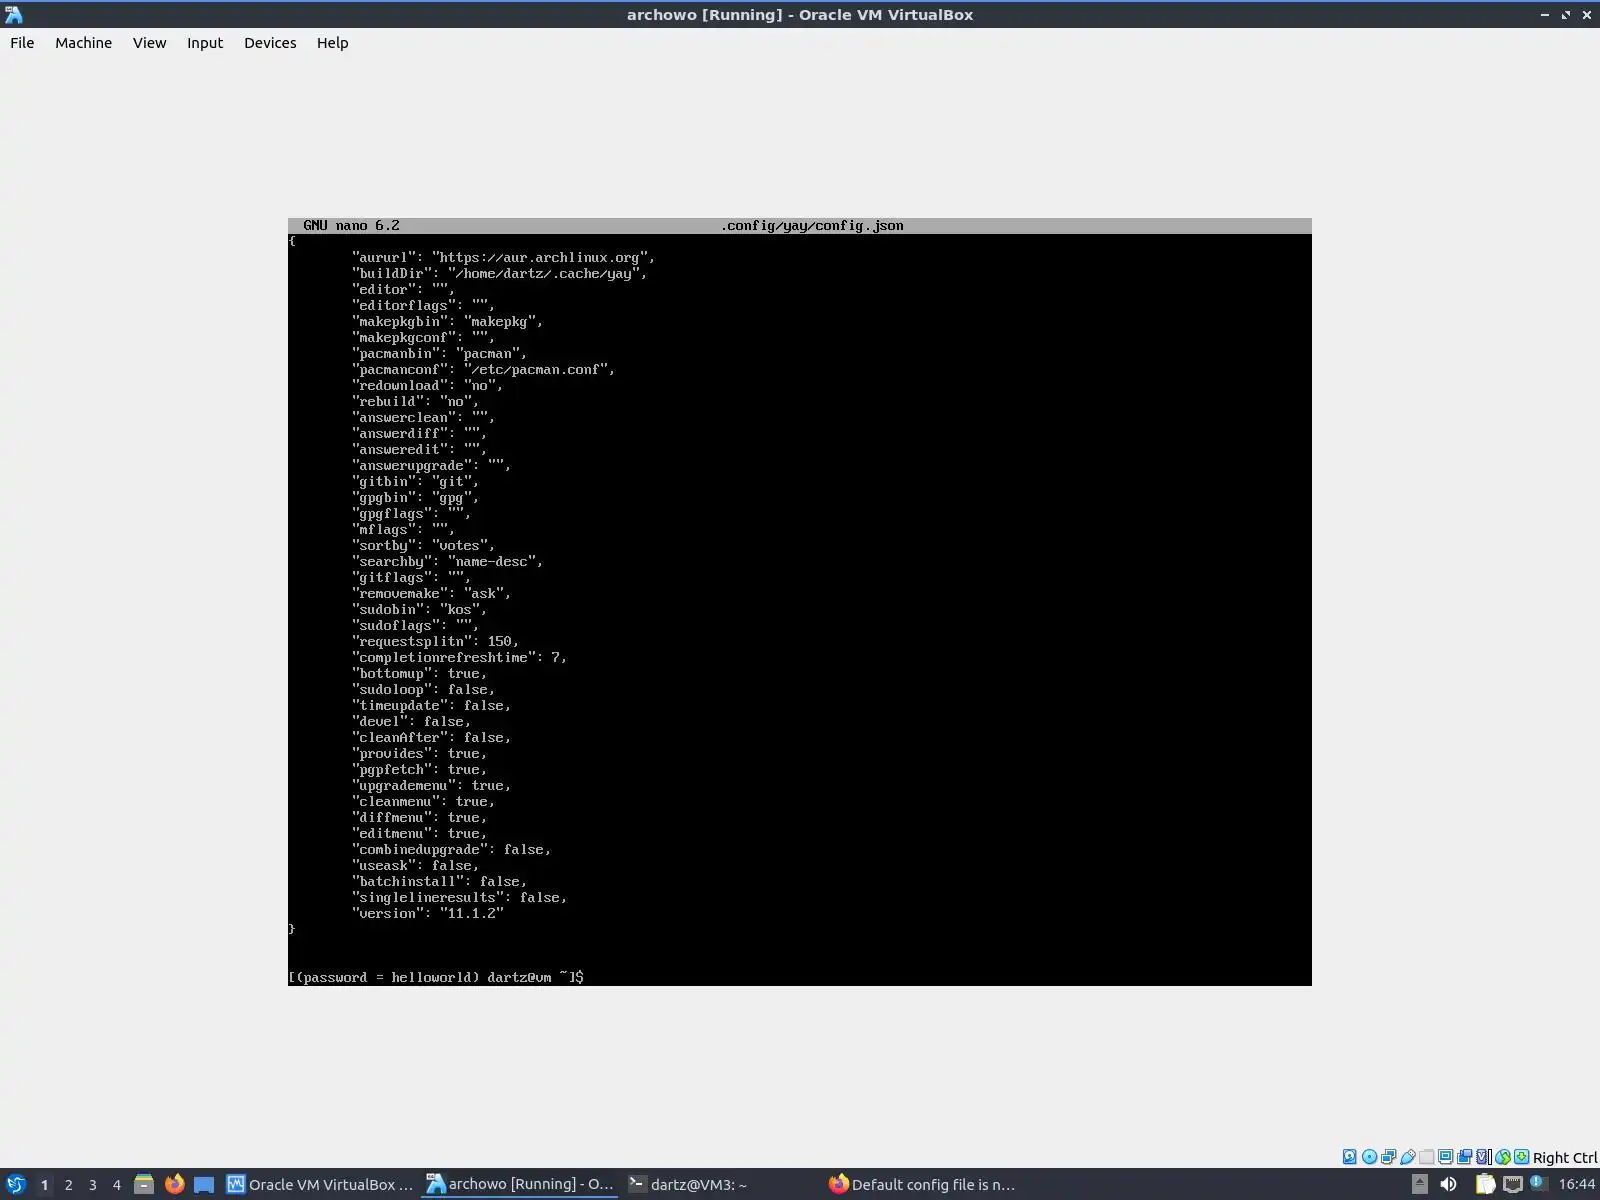Open the volume control tray icon
Image resolution: width=1600 pixels, height=1200 pixels.
(1448, 1185)
